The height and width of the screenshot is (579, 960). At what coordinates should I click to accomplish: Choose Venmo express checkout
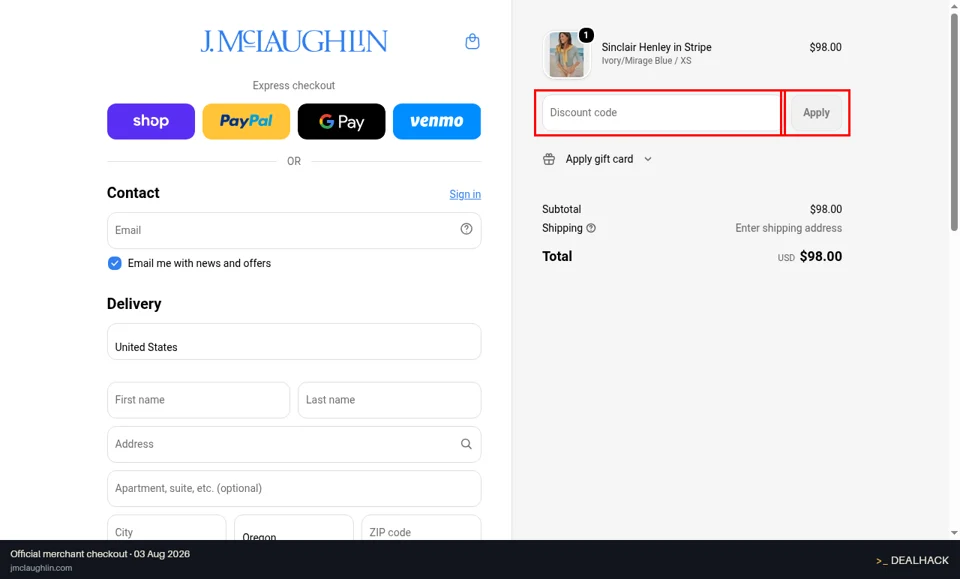tap(437, 121)
